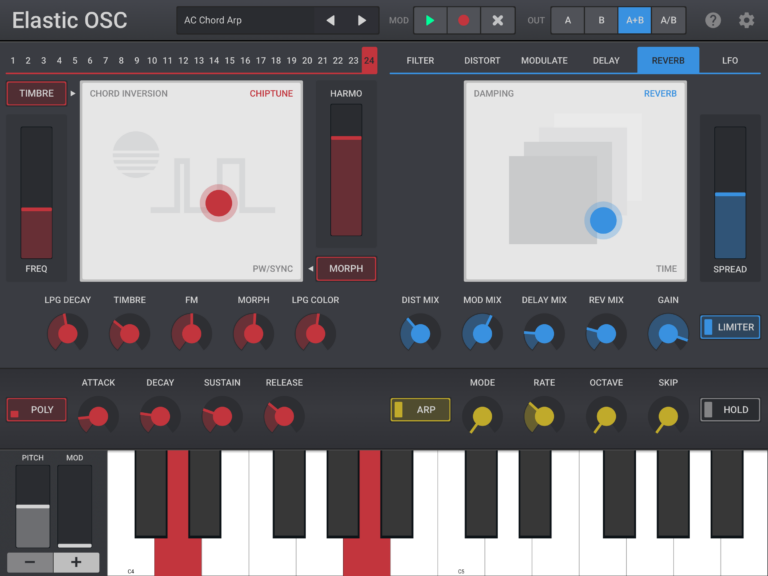Click the LPG DECAY knob
Screen dimensions: 768x576
coord(68,333)
